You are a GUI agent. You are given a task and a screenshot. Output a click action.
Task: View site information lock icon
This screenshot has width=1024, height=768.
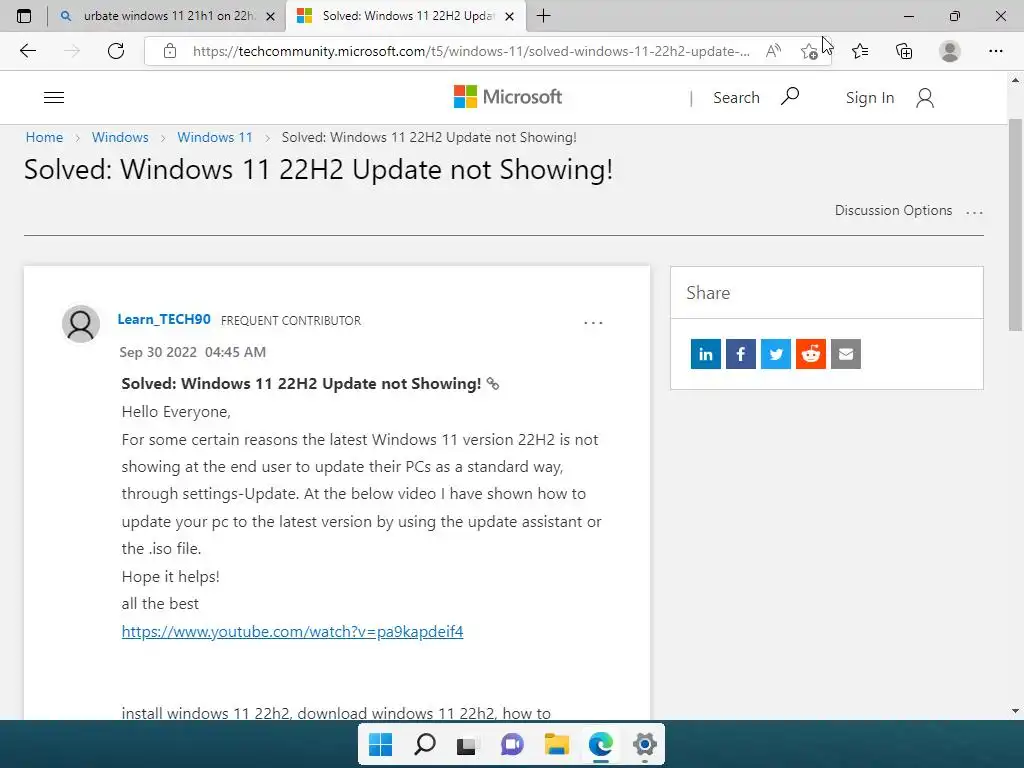170,51
